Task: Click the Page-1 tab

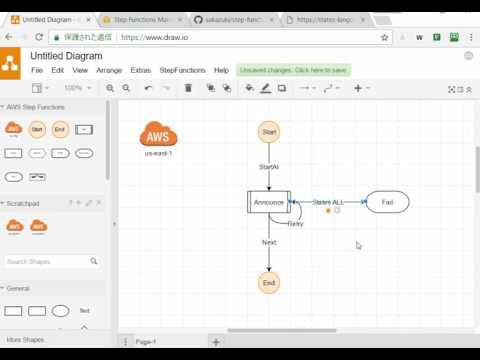Action: [x=146, y=342]
